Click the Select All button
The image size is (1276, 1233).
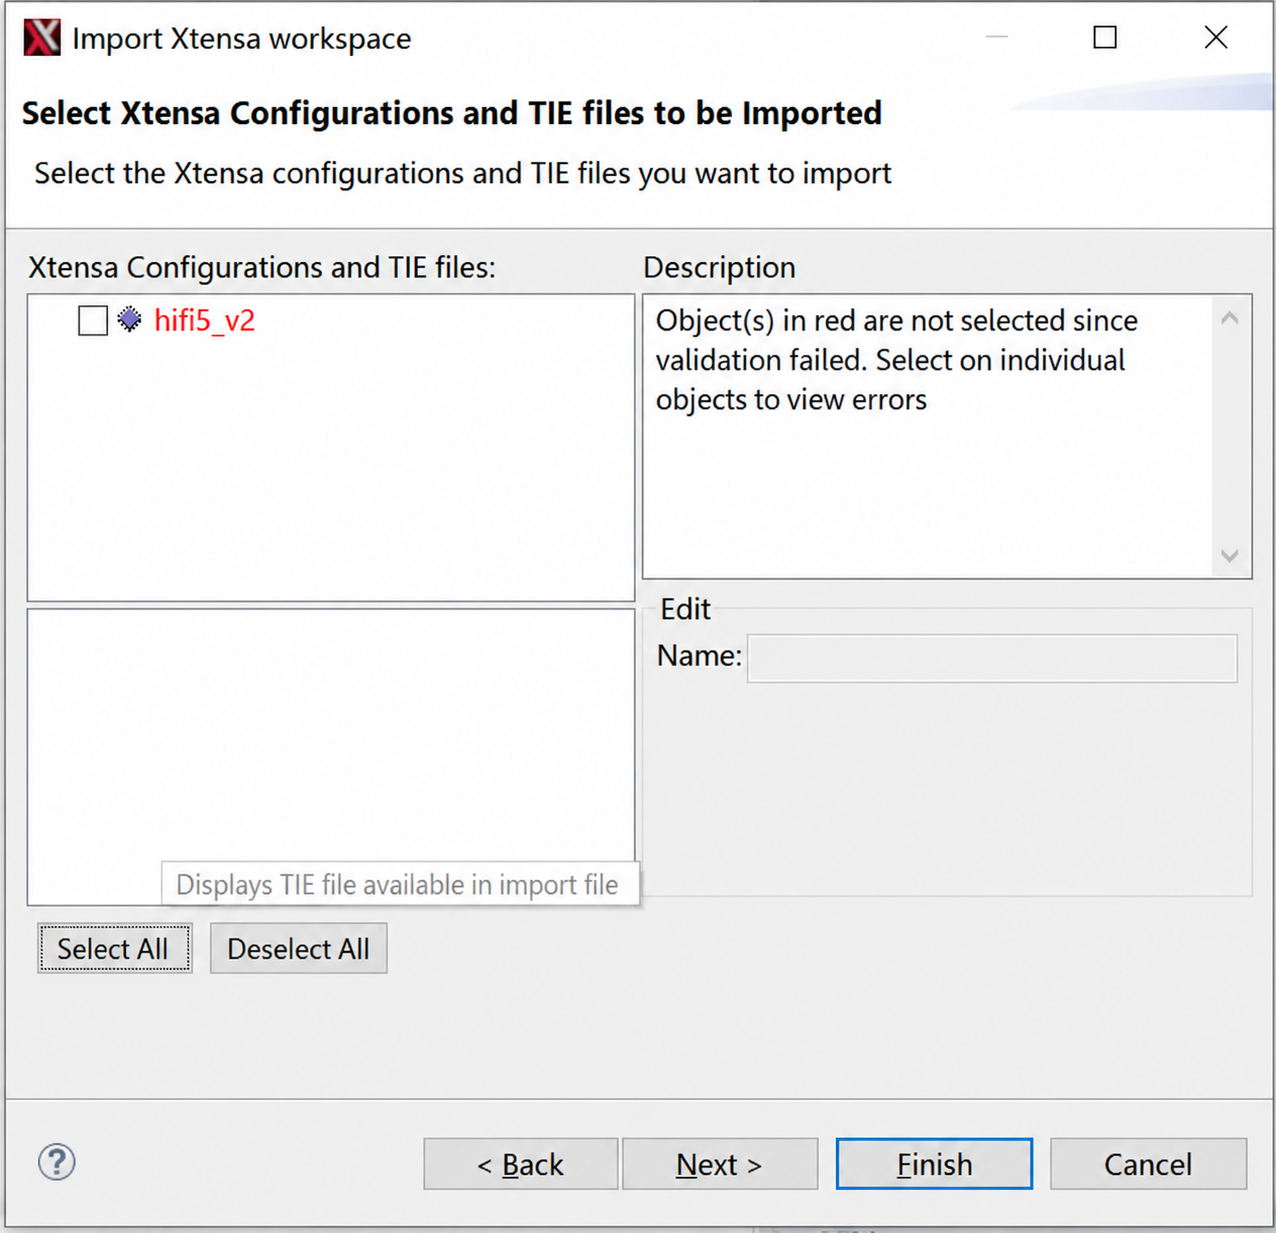tap(114, 948)
